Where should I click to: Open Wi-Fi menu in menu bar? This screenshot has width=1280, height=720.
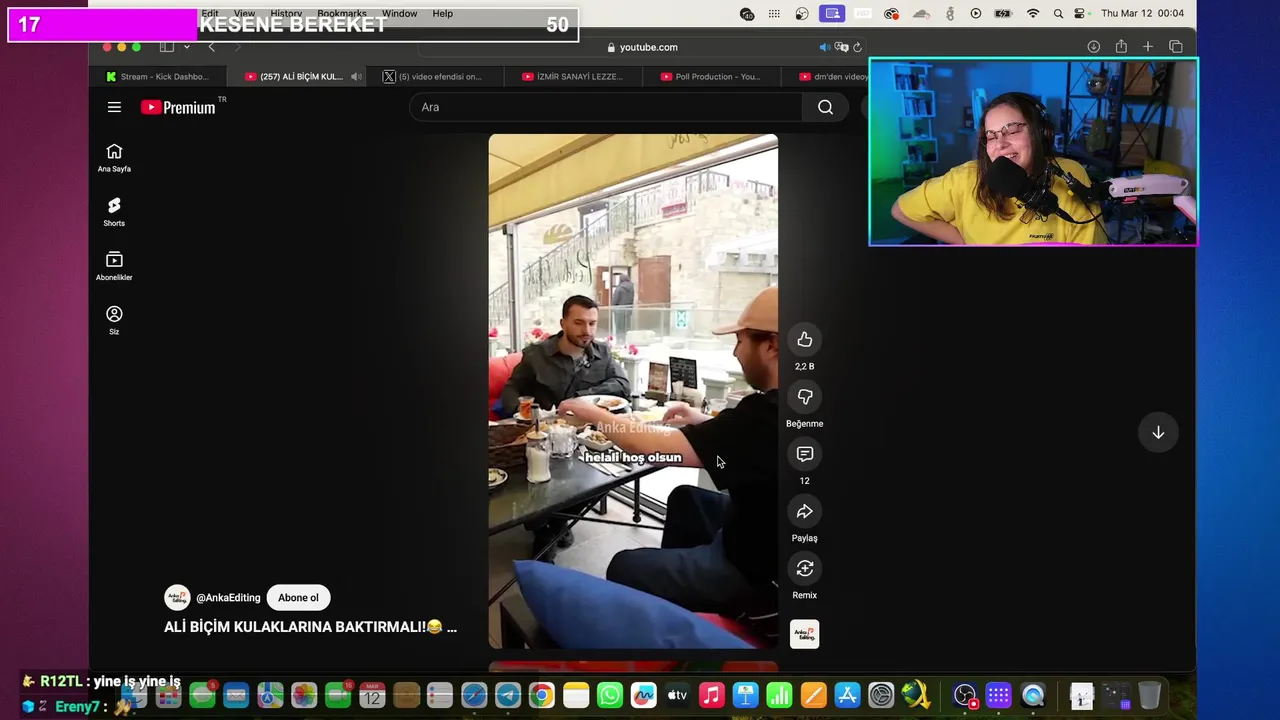pos(1033,13)
